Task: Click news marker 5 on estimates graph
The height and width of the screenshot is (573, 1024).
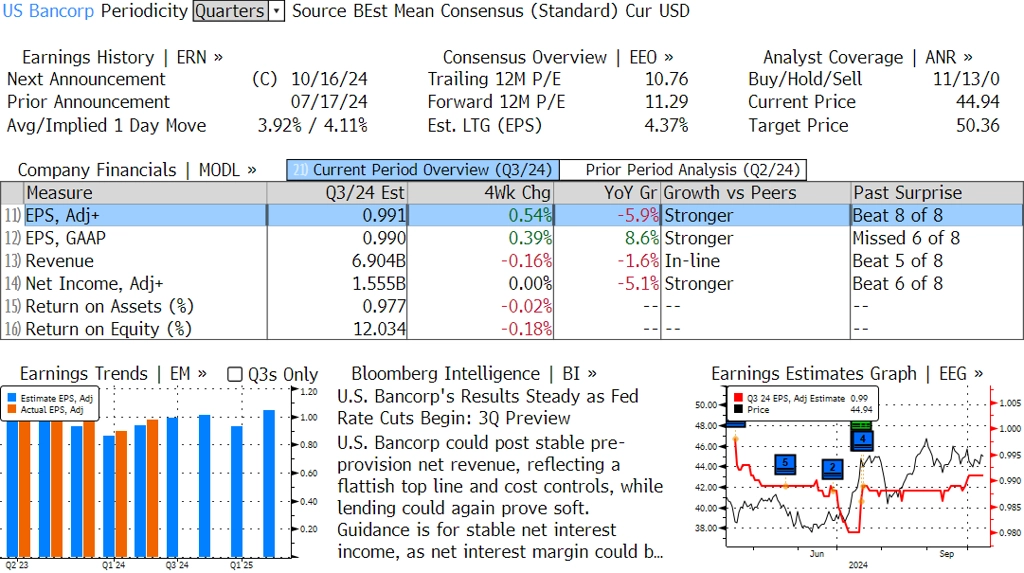Action: click(x=786, y=463)
